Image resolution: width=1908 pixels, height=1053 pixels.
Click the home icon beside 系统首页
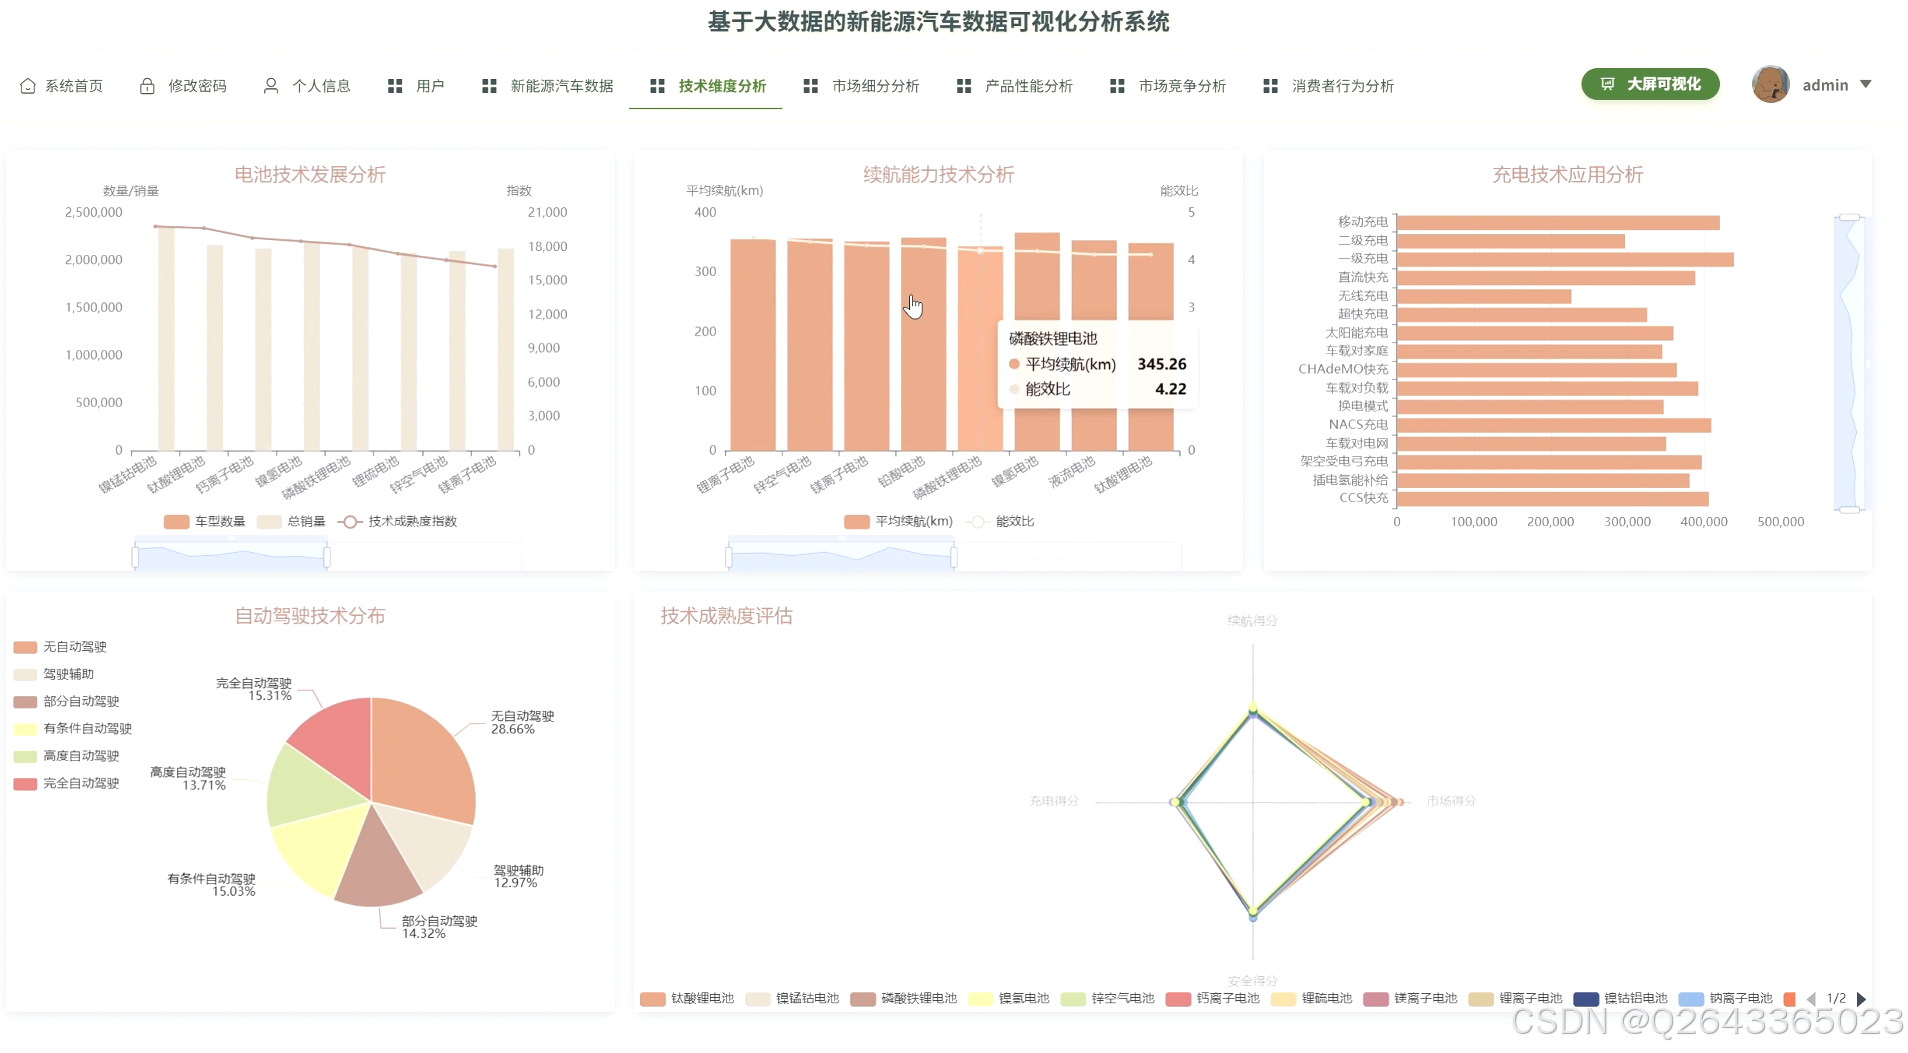[28, 86]
